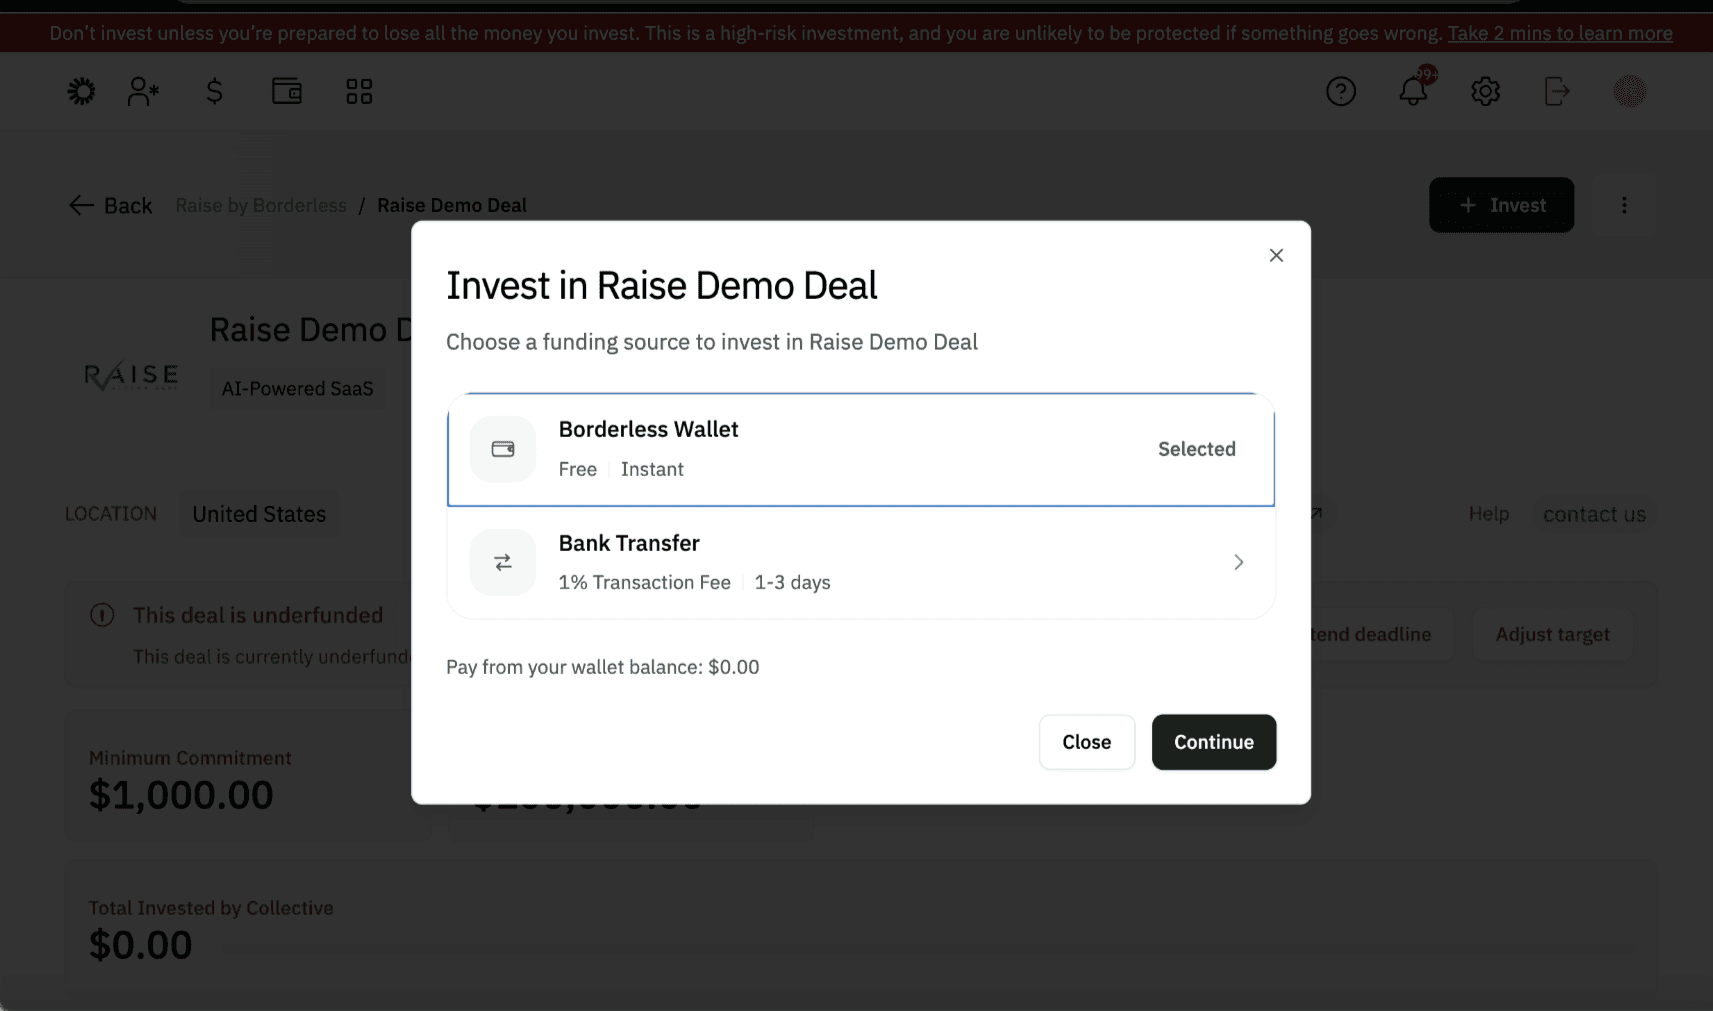Open the dollar sign icon in navigation
The width and height of the screenshot is (1713, 1011).
(x=214, y=92)
